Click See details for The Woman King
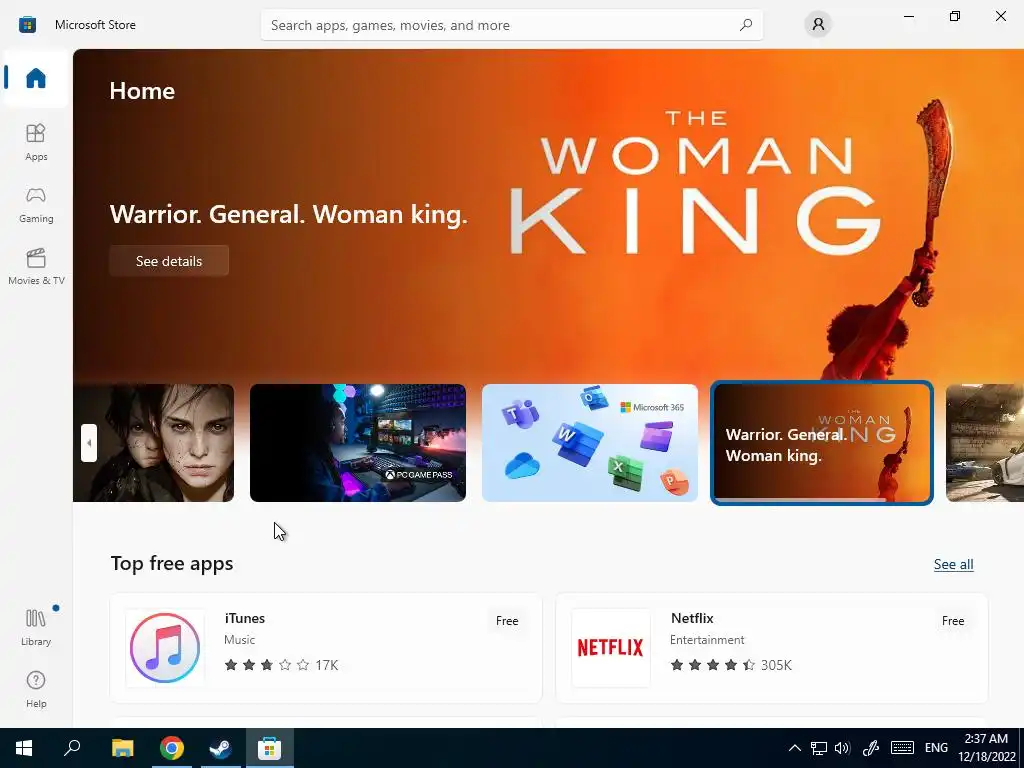The image size is (1024, 768). 169,261
